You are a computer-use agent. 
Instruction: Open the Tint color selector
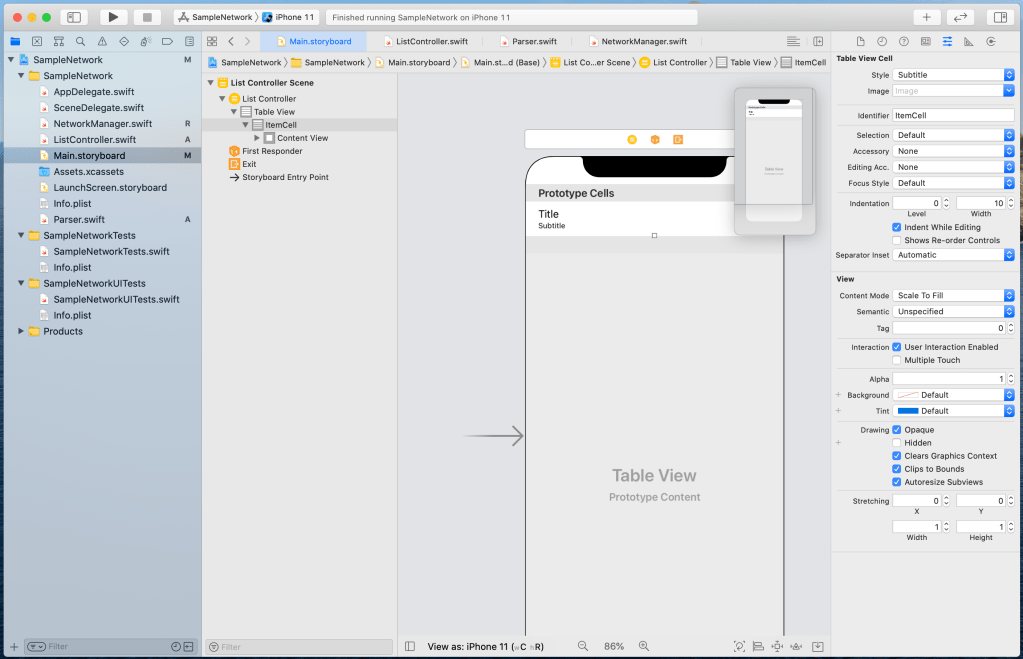pyautogui.click(x=953, y=411)
